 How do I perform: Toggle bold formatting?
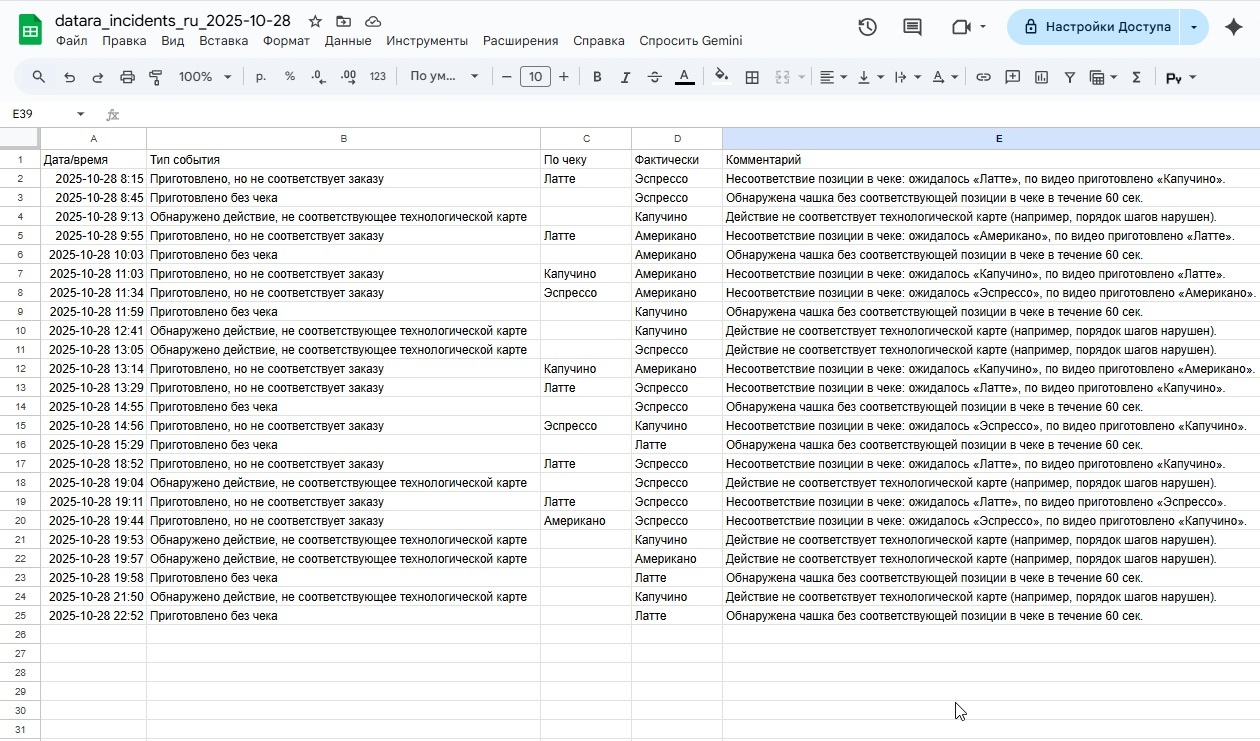597,77
